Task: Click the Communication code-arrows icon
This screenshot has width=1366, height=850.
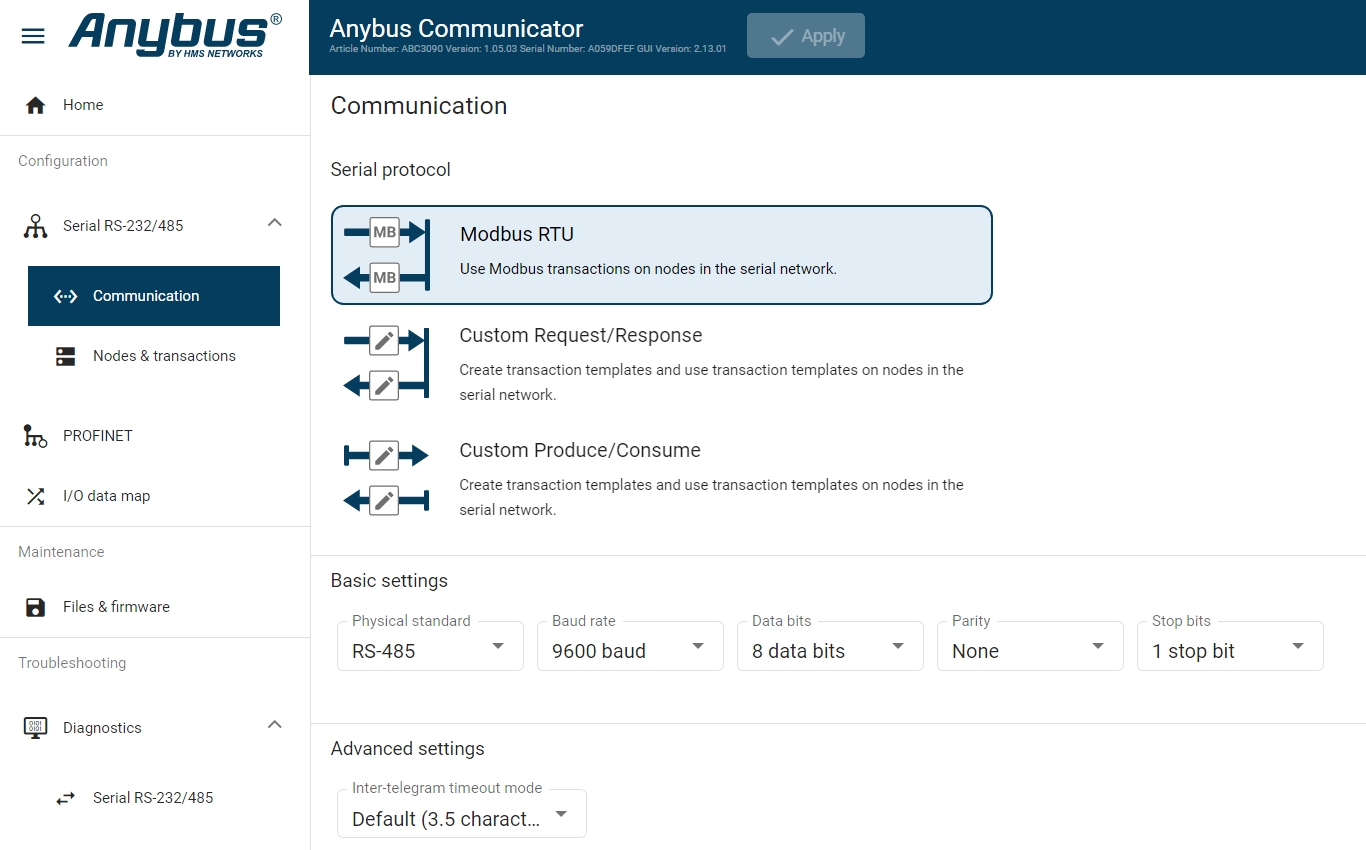Action: point(65,296)
